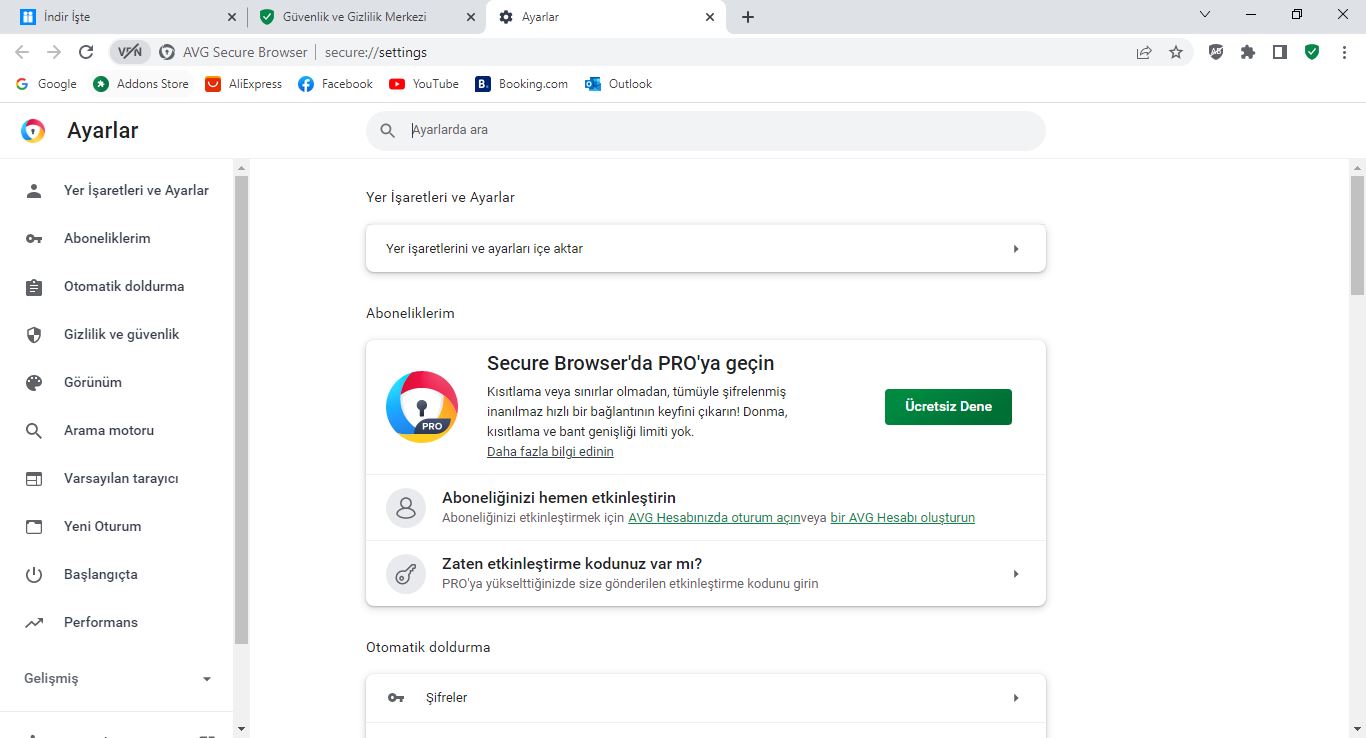
Task: Click bir AVG Hesabı oluşturun link
Action: point(902,518)
